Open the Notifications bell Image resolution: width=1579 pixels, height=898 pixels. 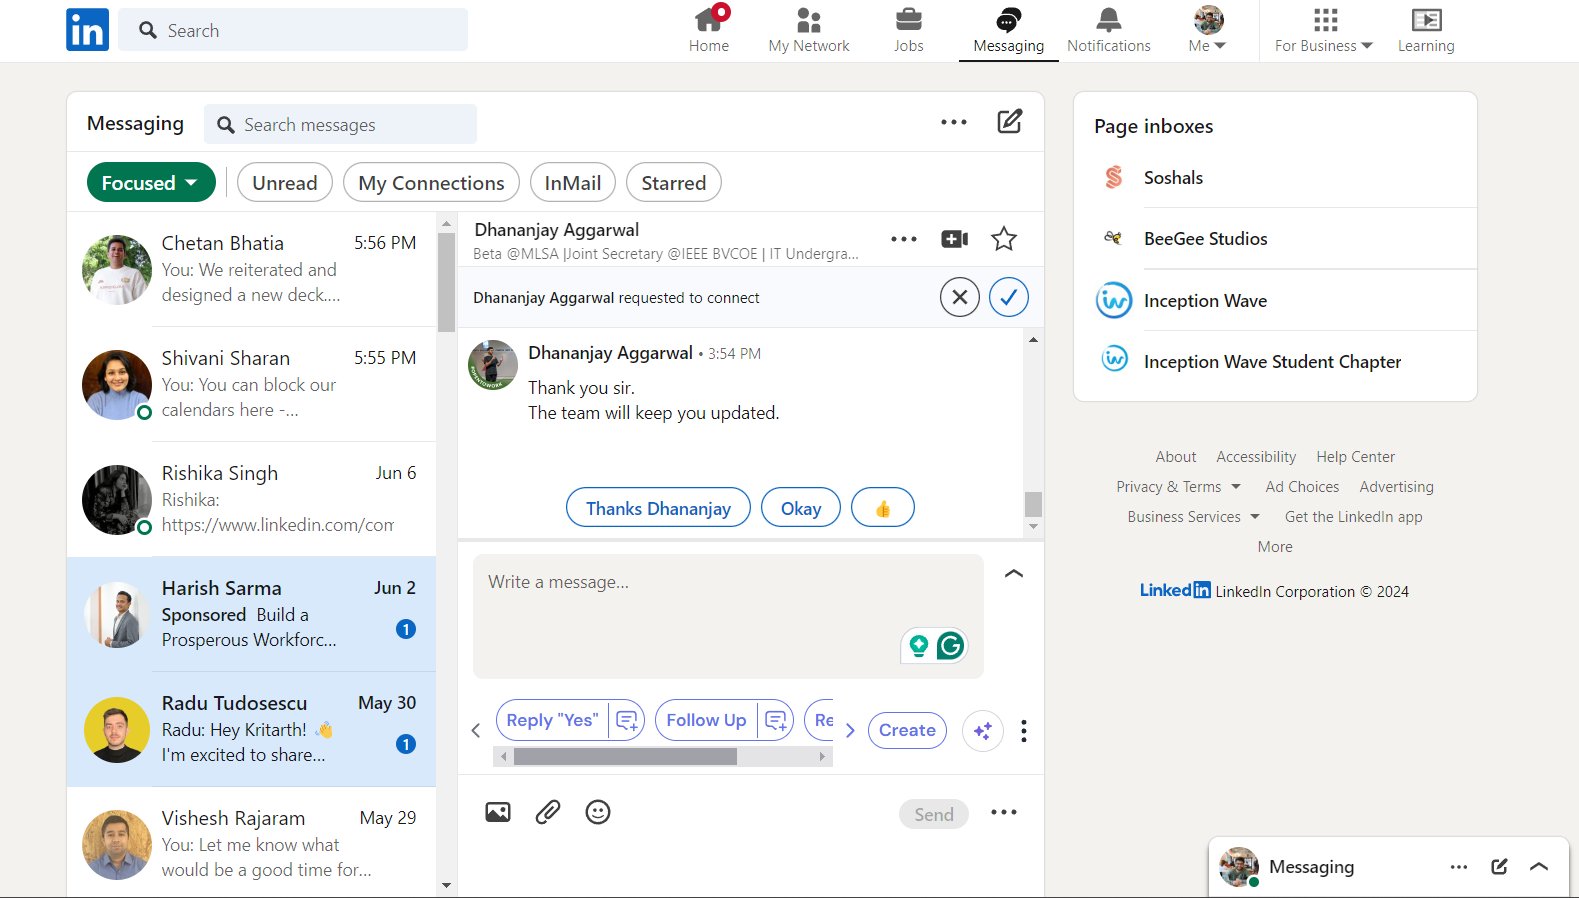coord(1108,30)
